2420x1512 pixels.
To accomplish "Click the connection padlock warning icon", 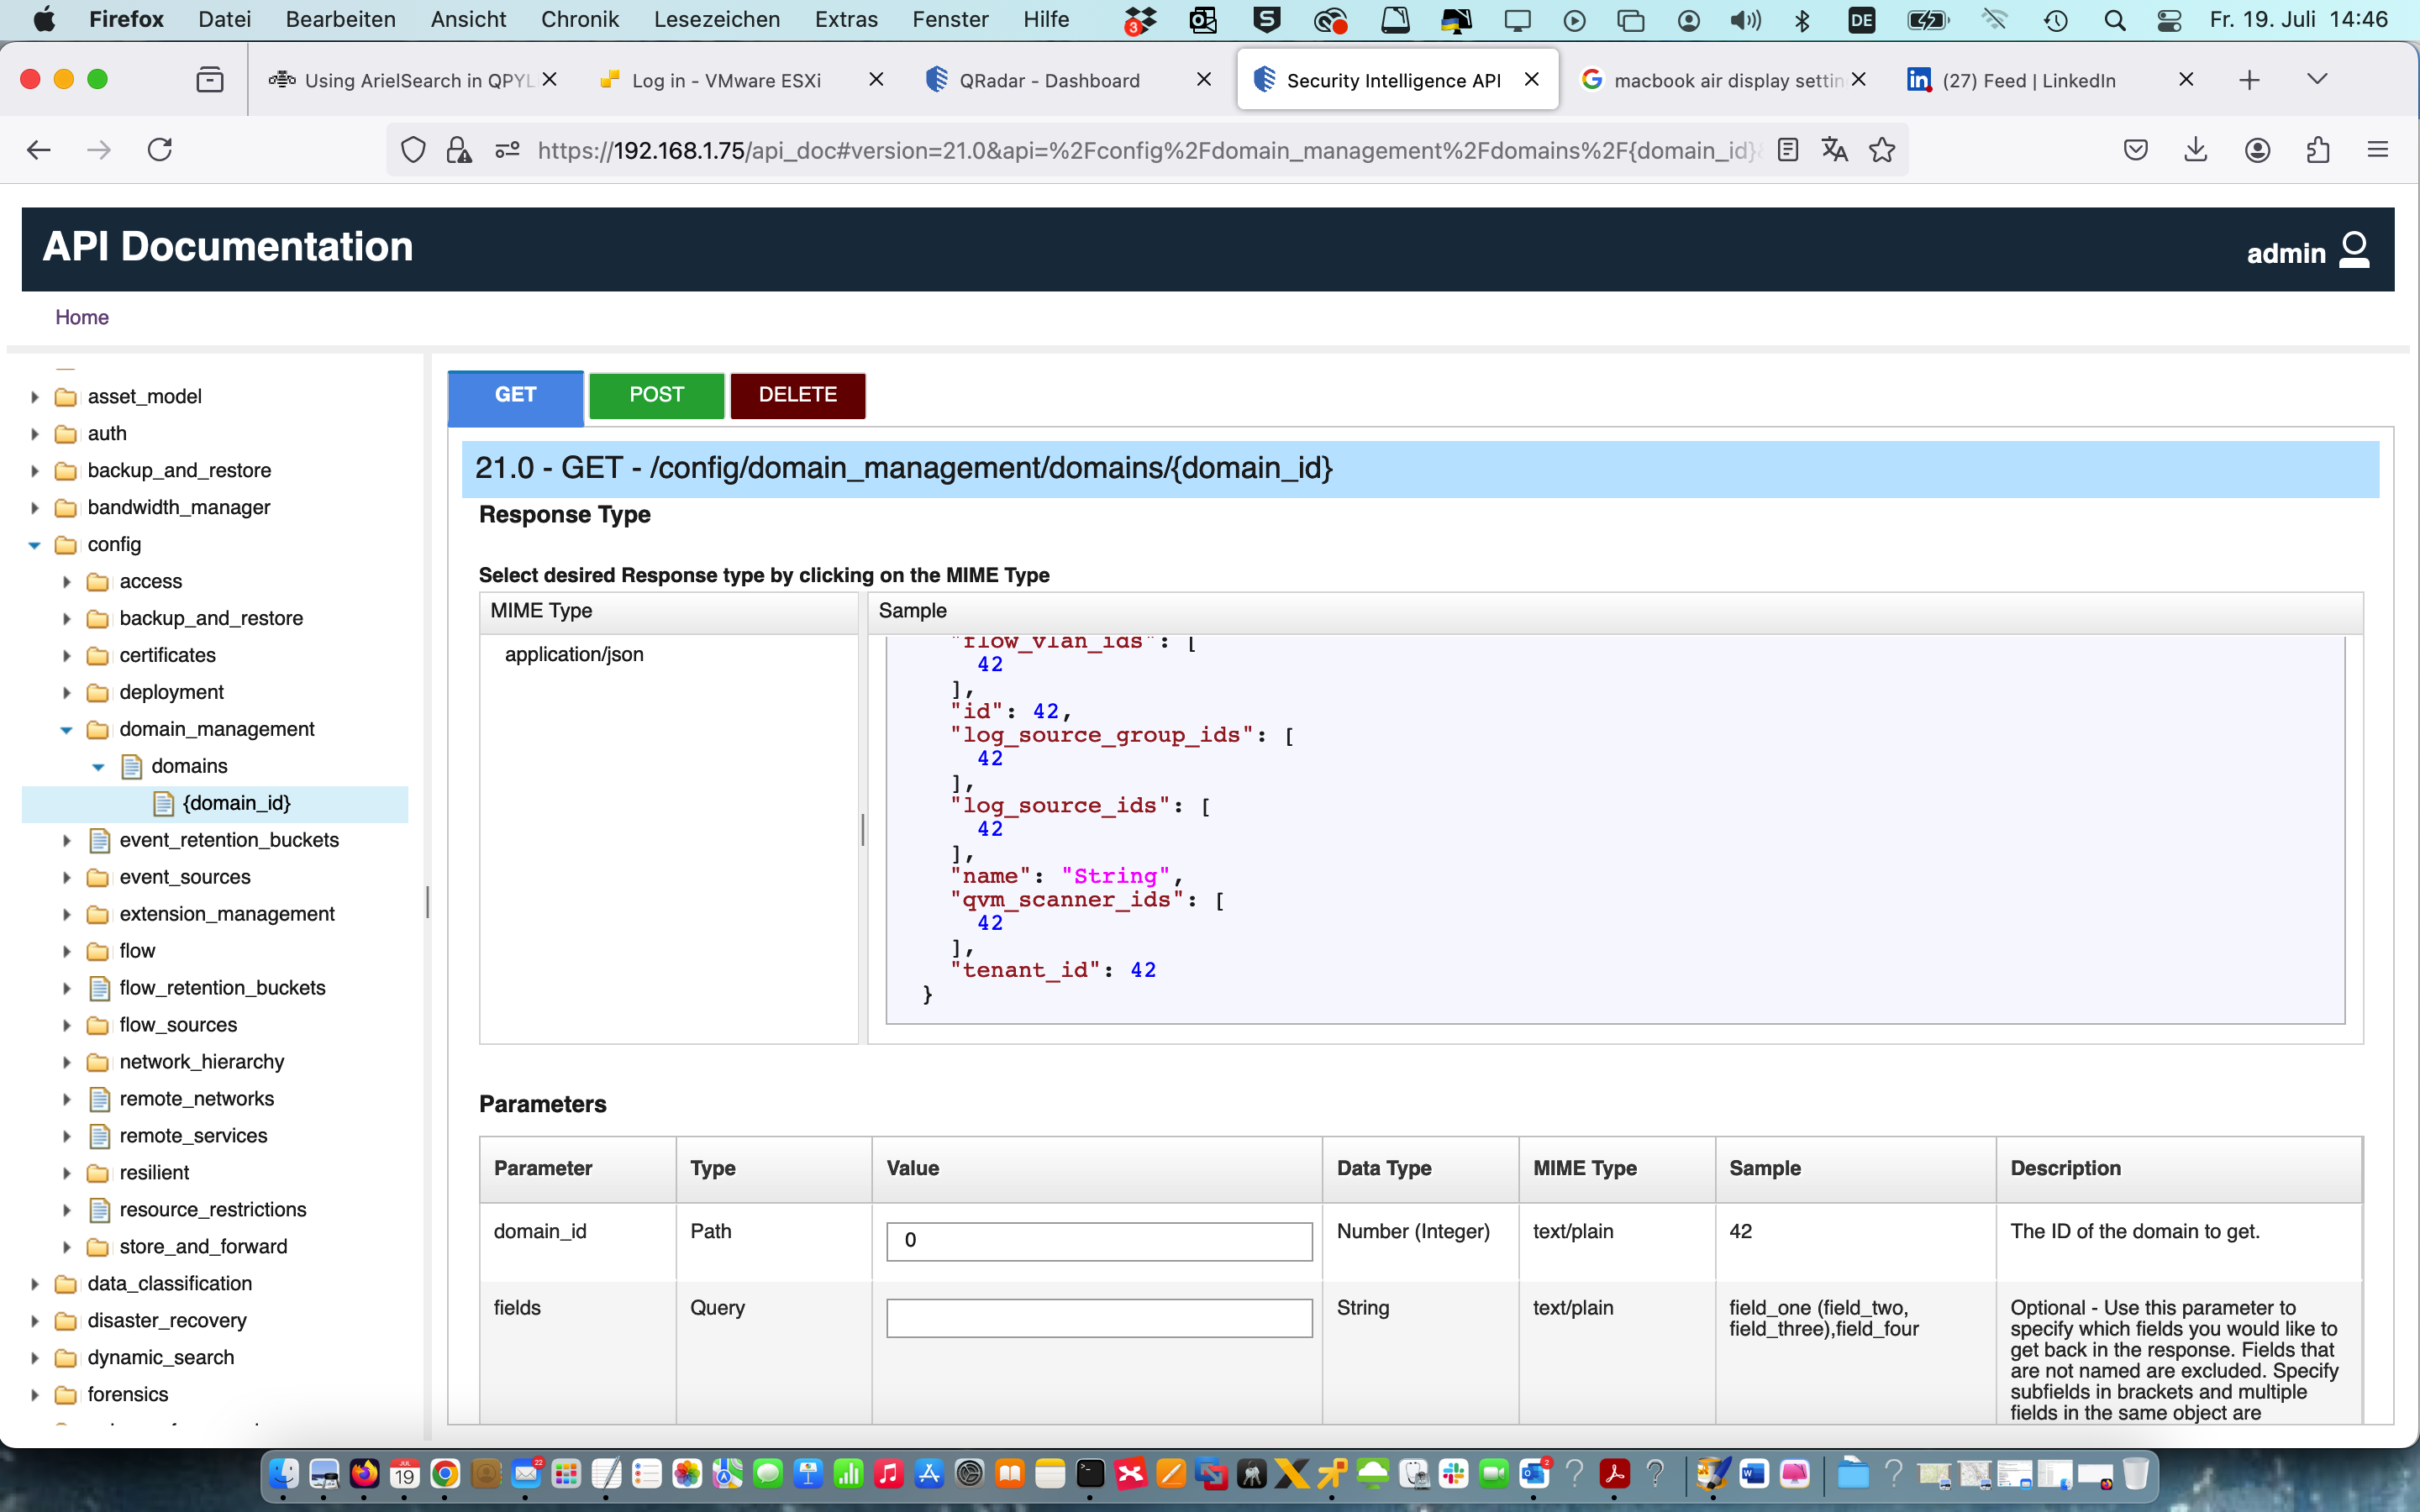I will coord(459,150).
